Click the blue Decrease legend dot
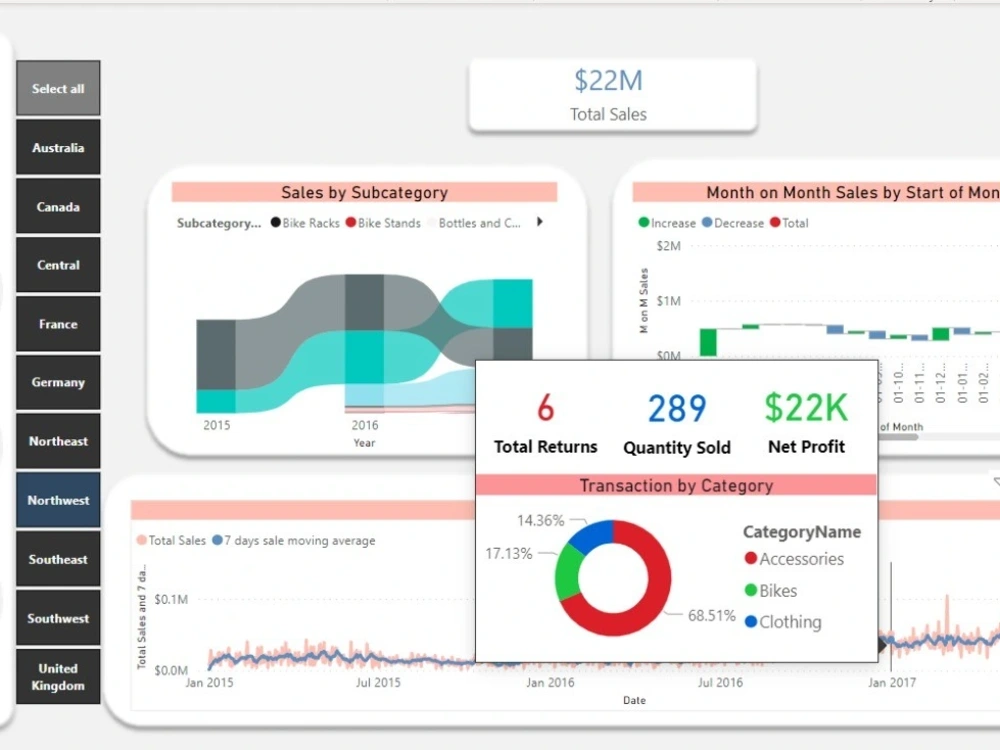The width and height of the screenshot is (1000, 750). point(705,223)
